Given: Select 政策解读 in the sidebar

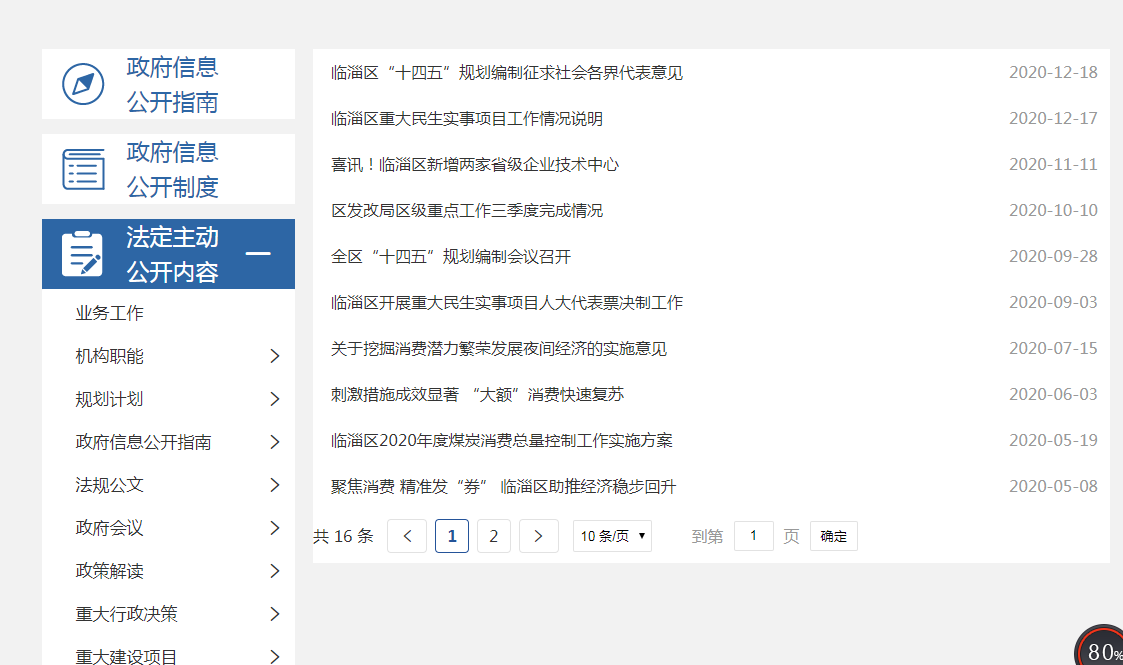Looking at the screenshot, I should [x=110, y=571].
